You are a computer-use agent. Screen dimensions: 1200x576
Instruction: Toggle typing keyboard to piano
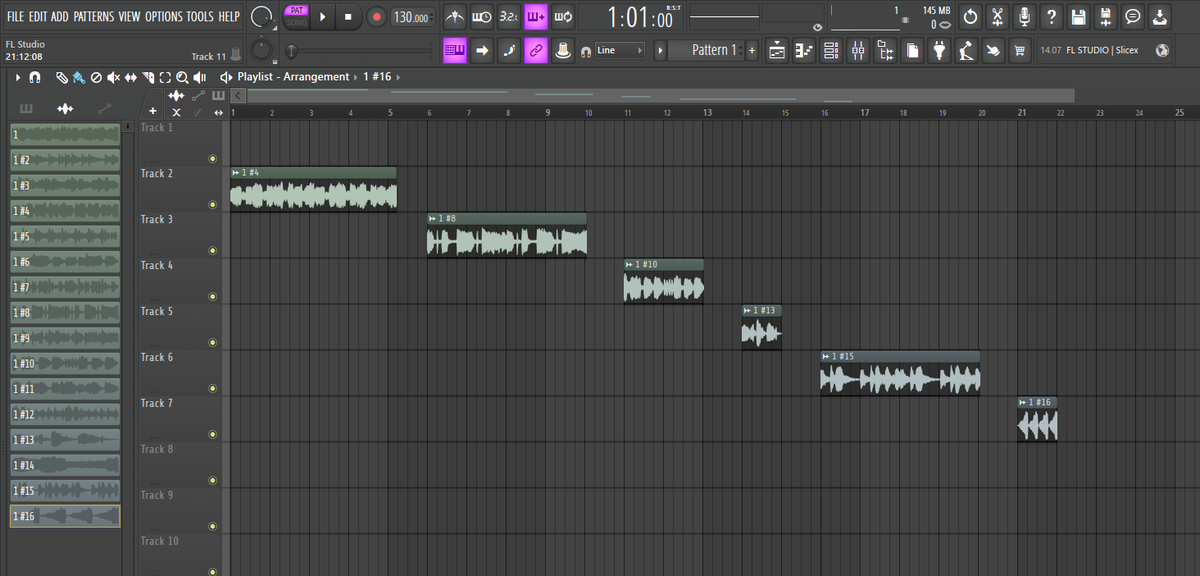tap(455, 50)
